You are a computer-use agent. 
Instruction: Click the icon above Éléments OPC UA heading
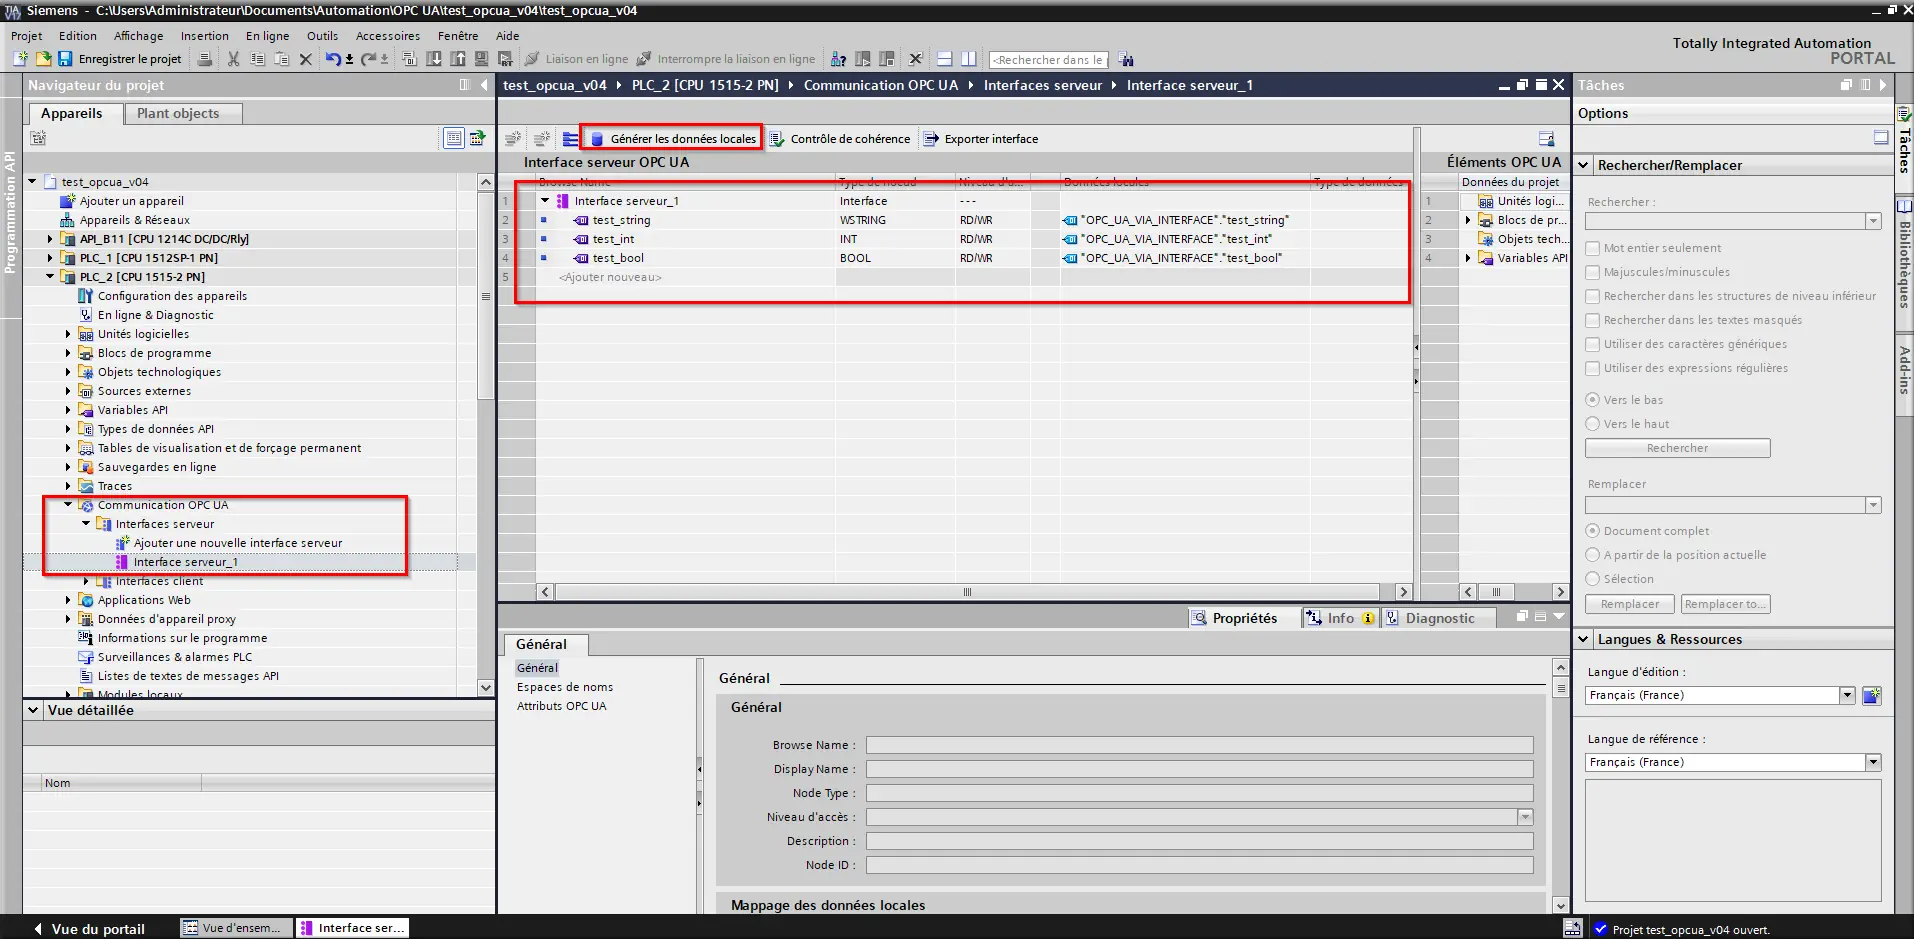(x=1546, y=139)
